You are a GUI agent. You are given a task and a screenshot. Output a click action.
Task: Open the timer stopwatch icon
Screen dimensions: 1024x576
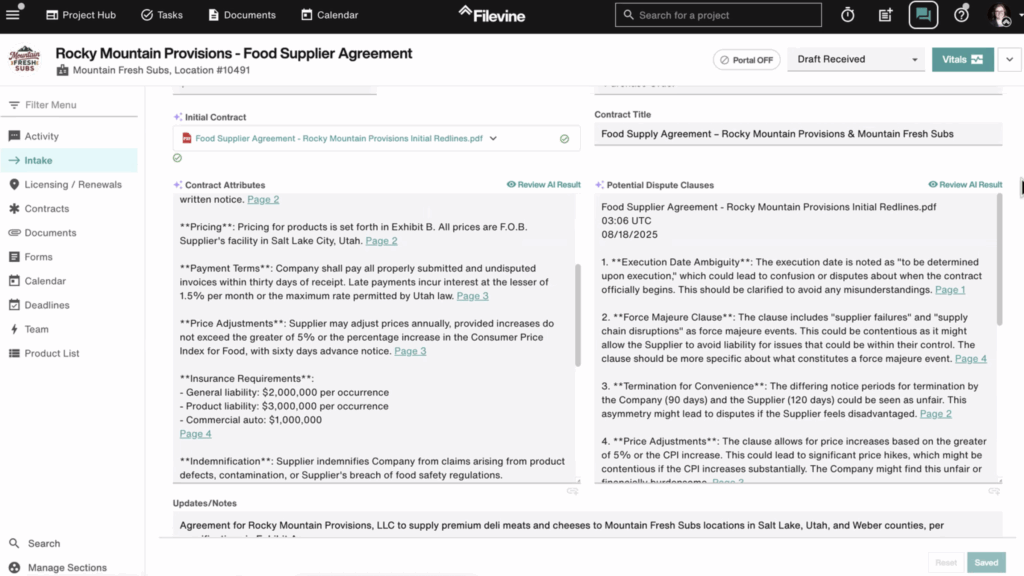point(847,15)
